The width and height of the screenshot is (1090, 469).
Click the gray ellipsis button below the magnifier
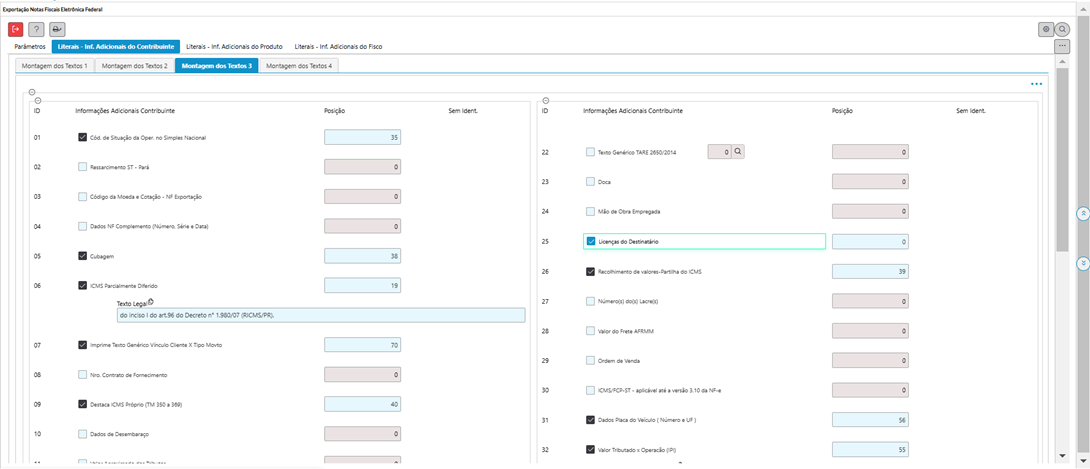pyautogui.click(x=1062, y=46)
